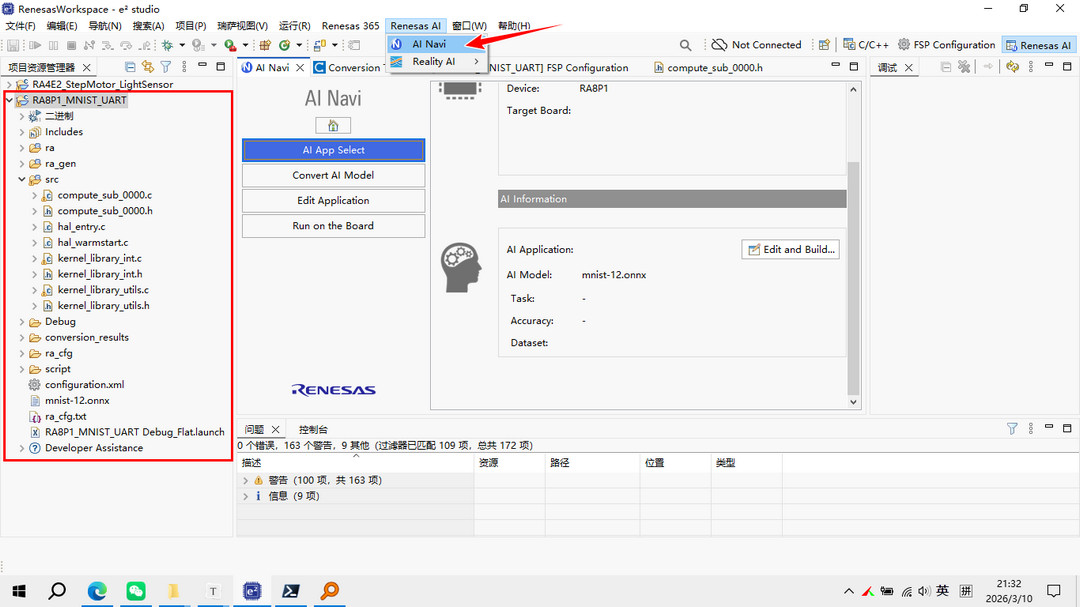1080x607 pixels.
Task: Click the Suspend debug icon
Action: click(x=53, y=45)
